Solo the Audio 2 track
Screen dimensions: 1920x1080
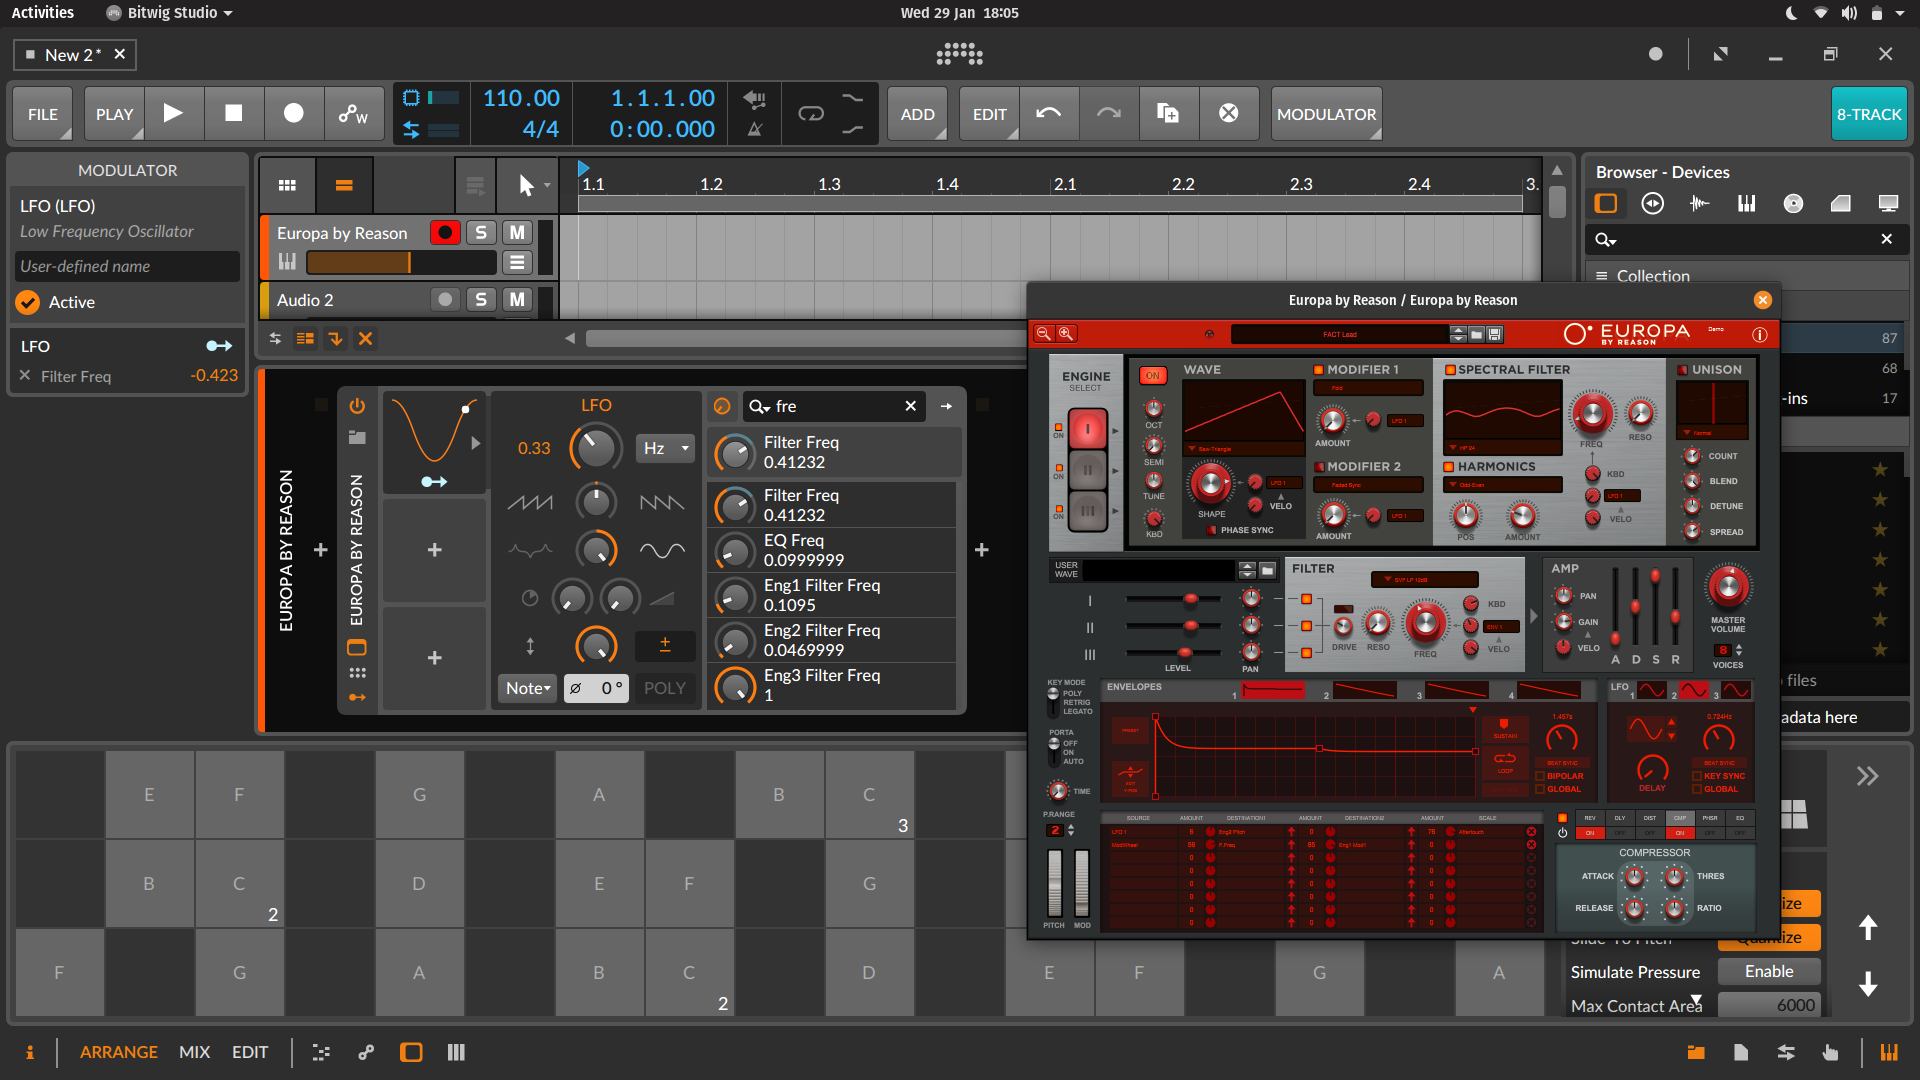481,299
